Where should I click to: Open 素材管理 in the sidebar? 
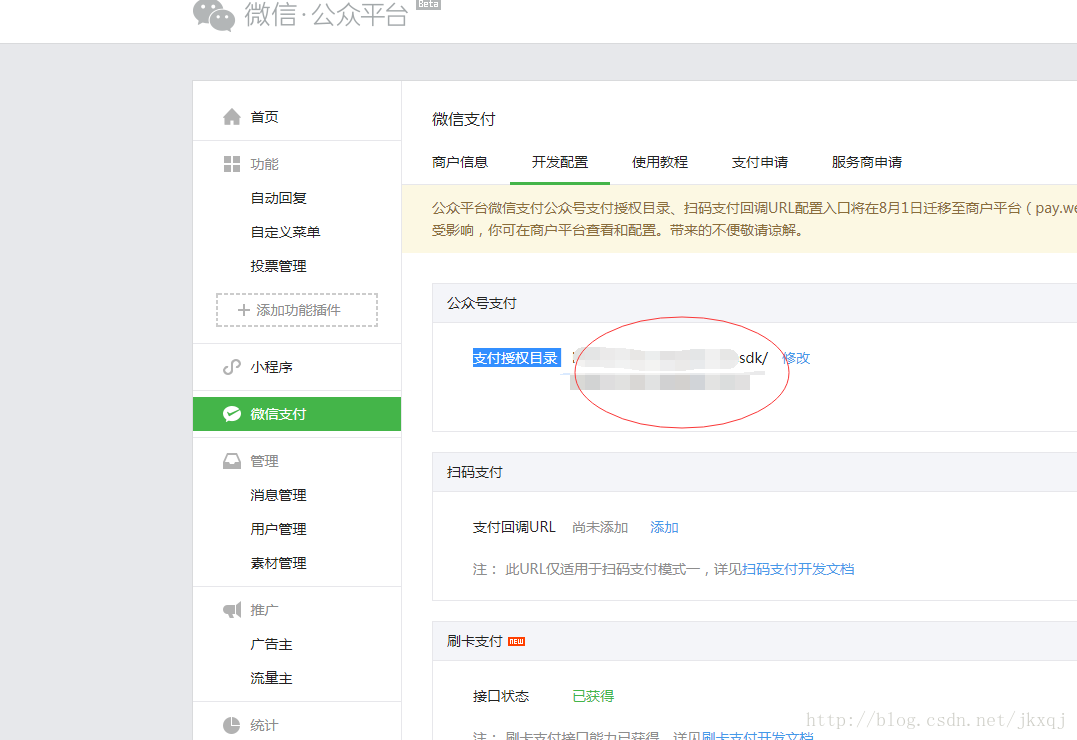(x=278, y=563)
